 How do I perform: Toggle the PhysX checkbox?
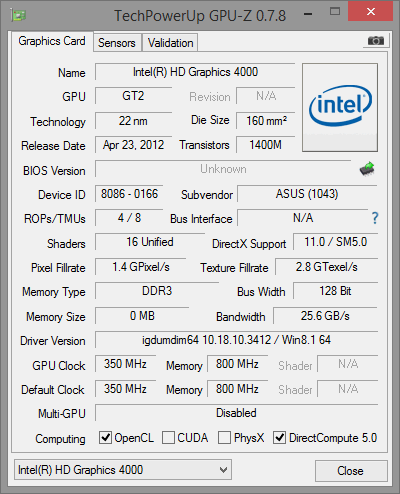point(224,437)
